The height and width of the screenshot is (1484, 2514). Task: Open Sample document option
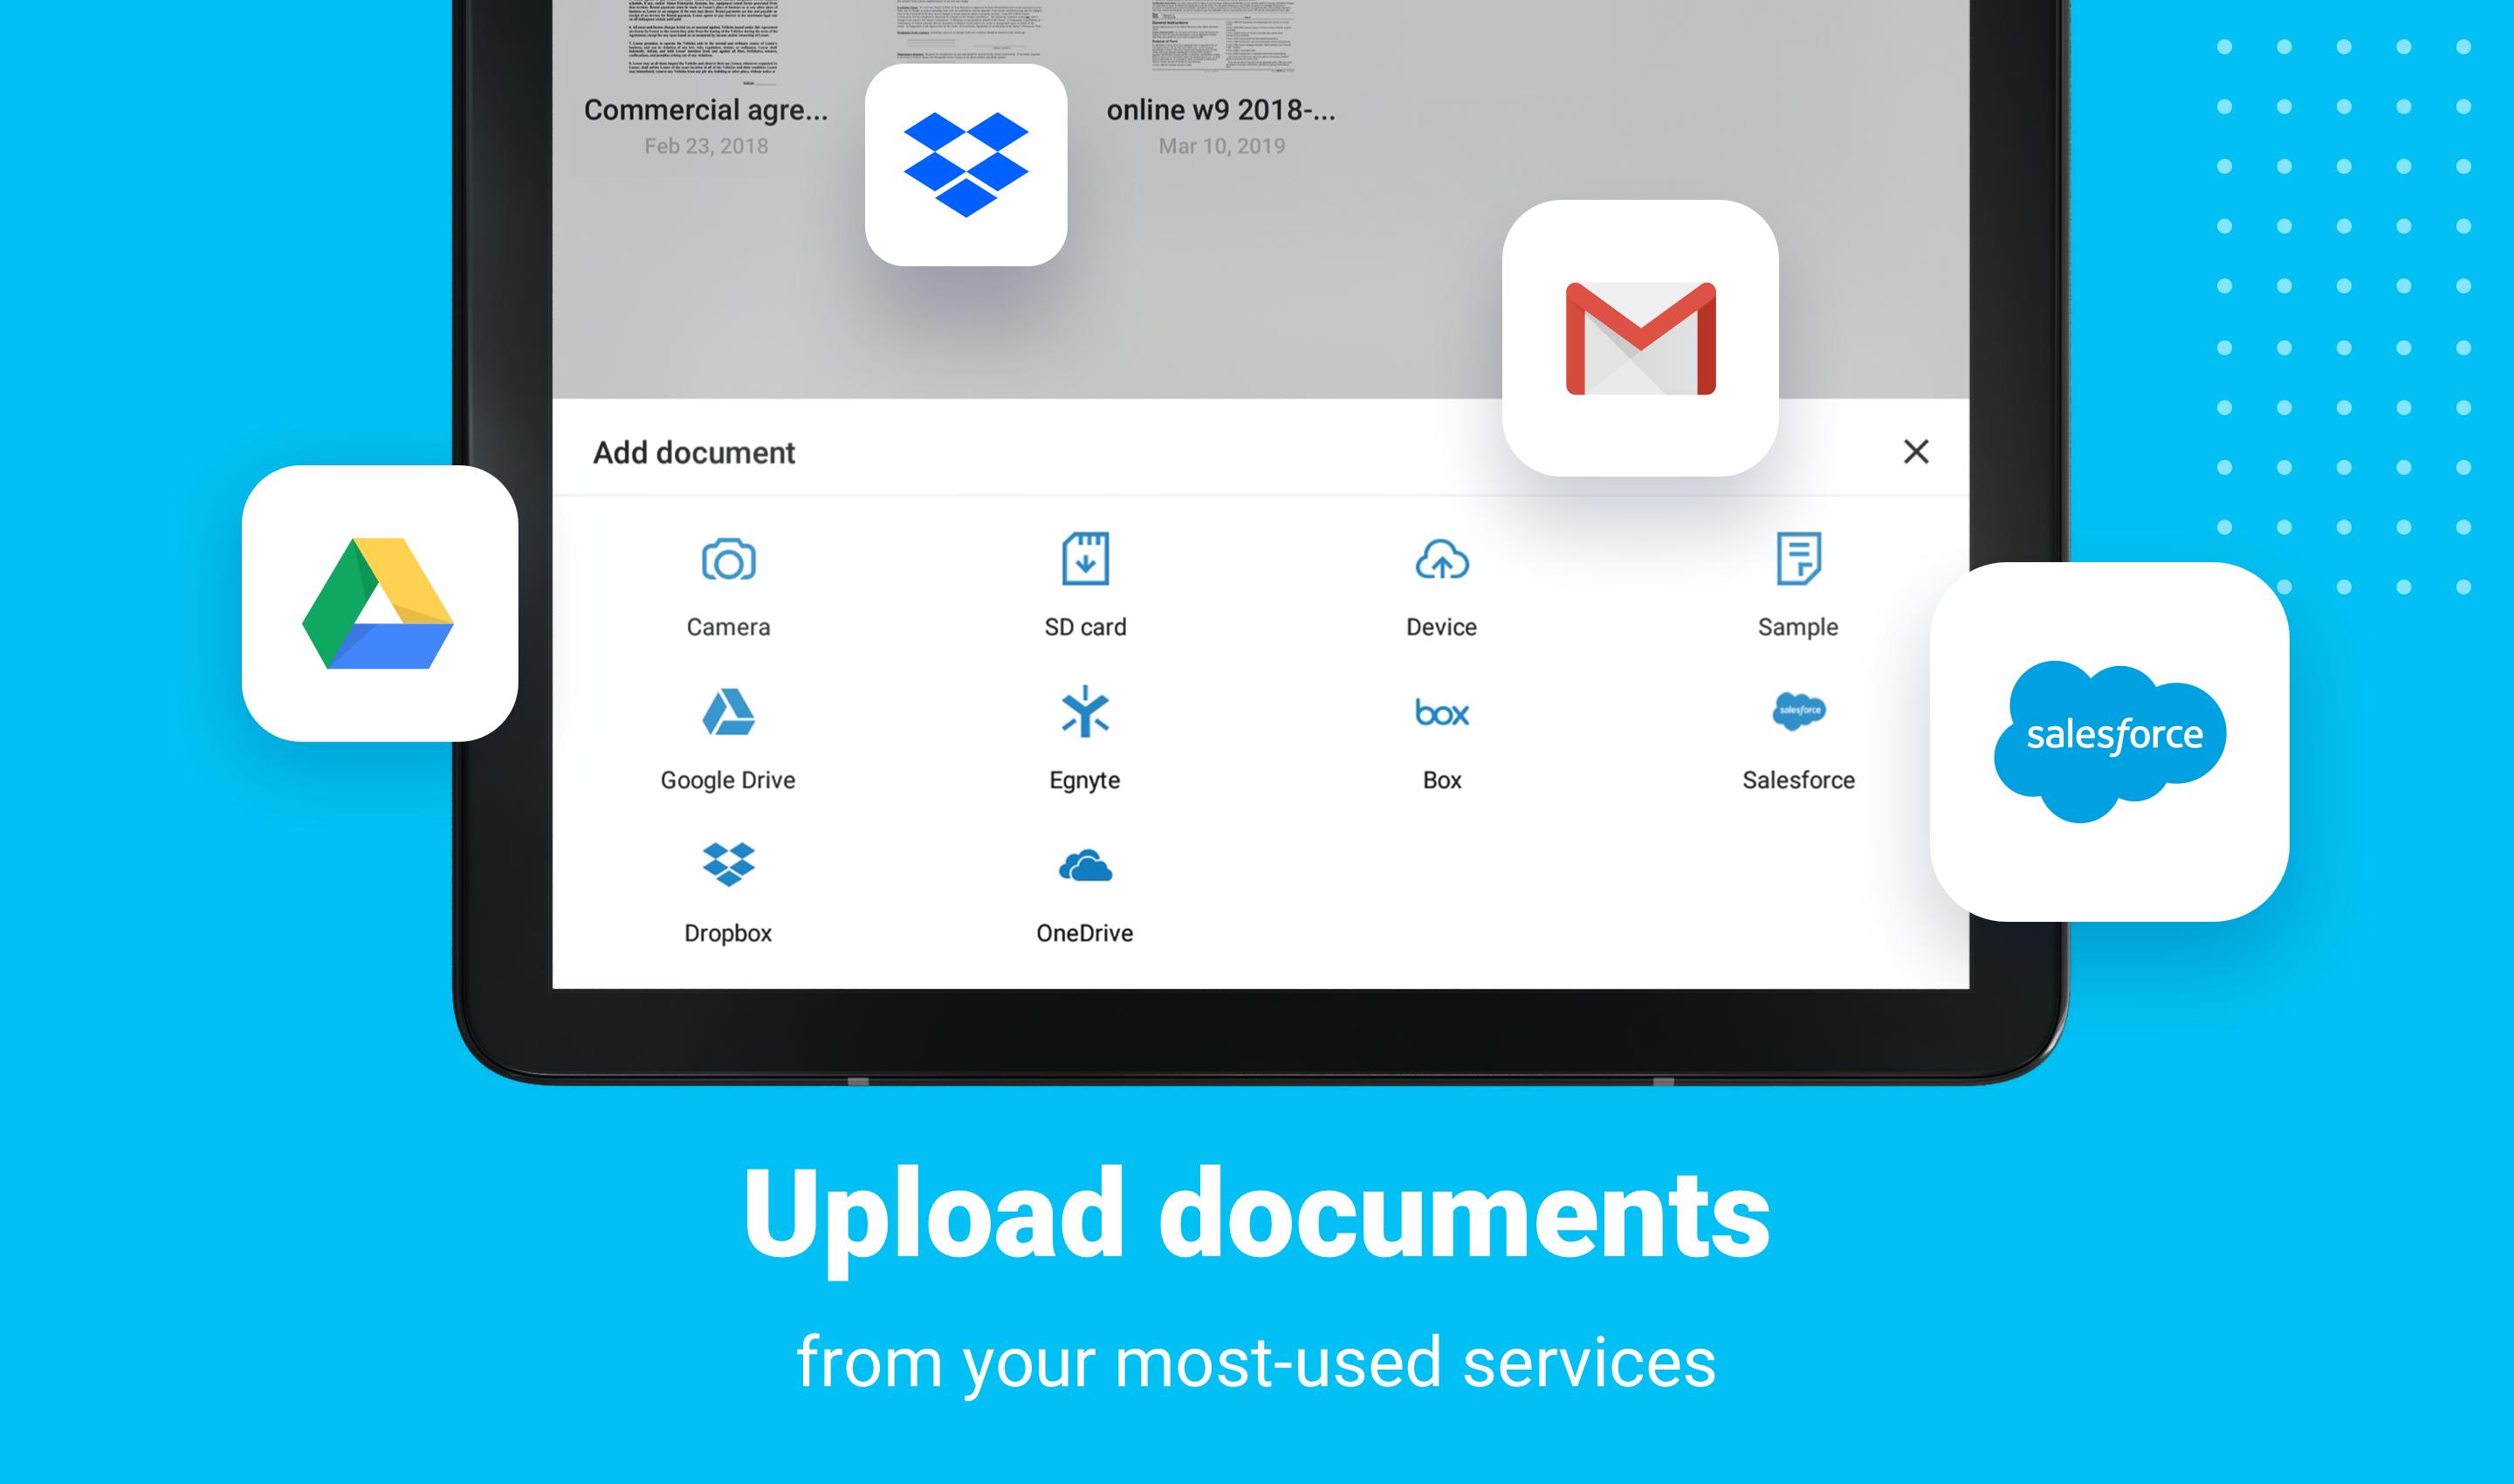(x=1795, y=583)
